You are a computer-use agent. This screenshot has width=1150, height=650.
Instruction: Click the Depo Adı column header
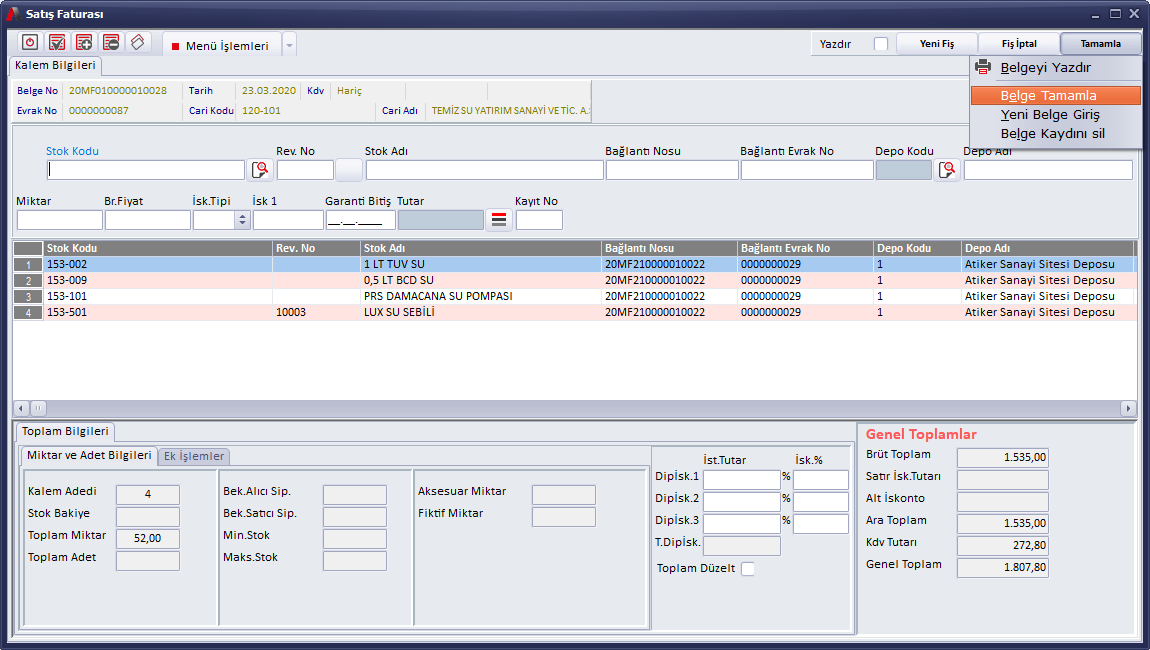pos(1048,248)
